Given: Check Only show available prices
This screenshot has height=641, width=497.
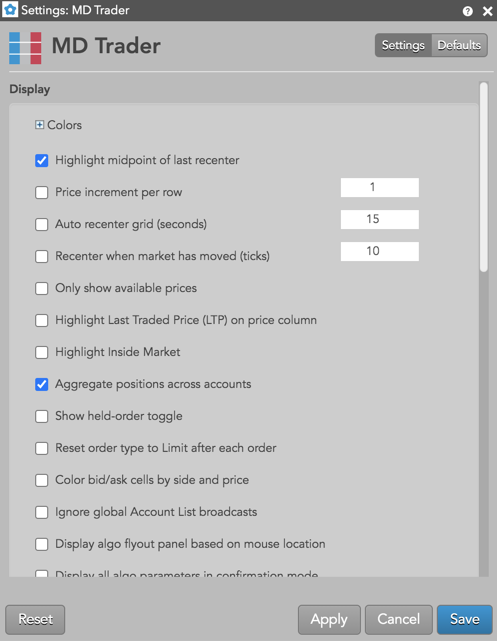Looking at the screenshot, I should [x=42, y=288].
